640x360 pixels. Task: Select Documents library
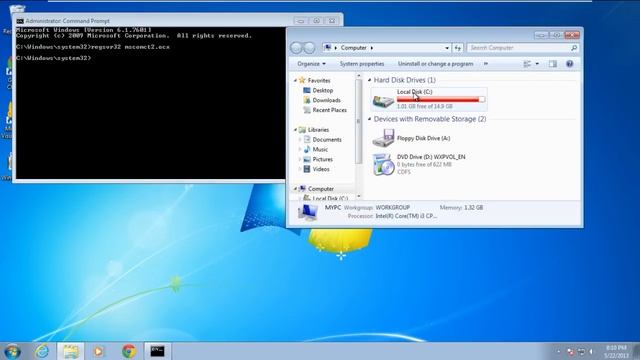[x=327, y=140]
